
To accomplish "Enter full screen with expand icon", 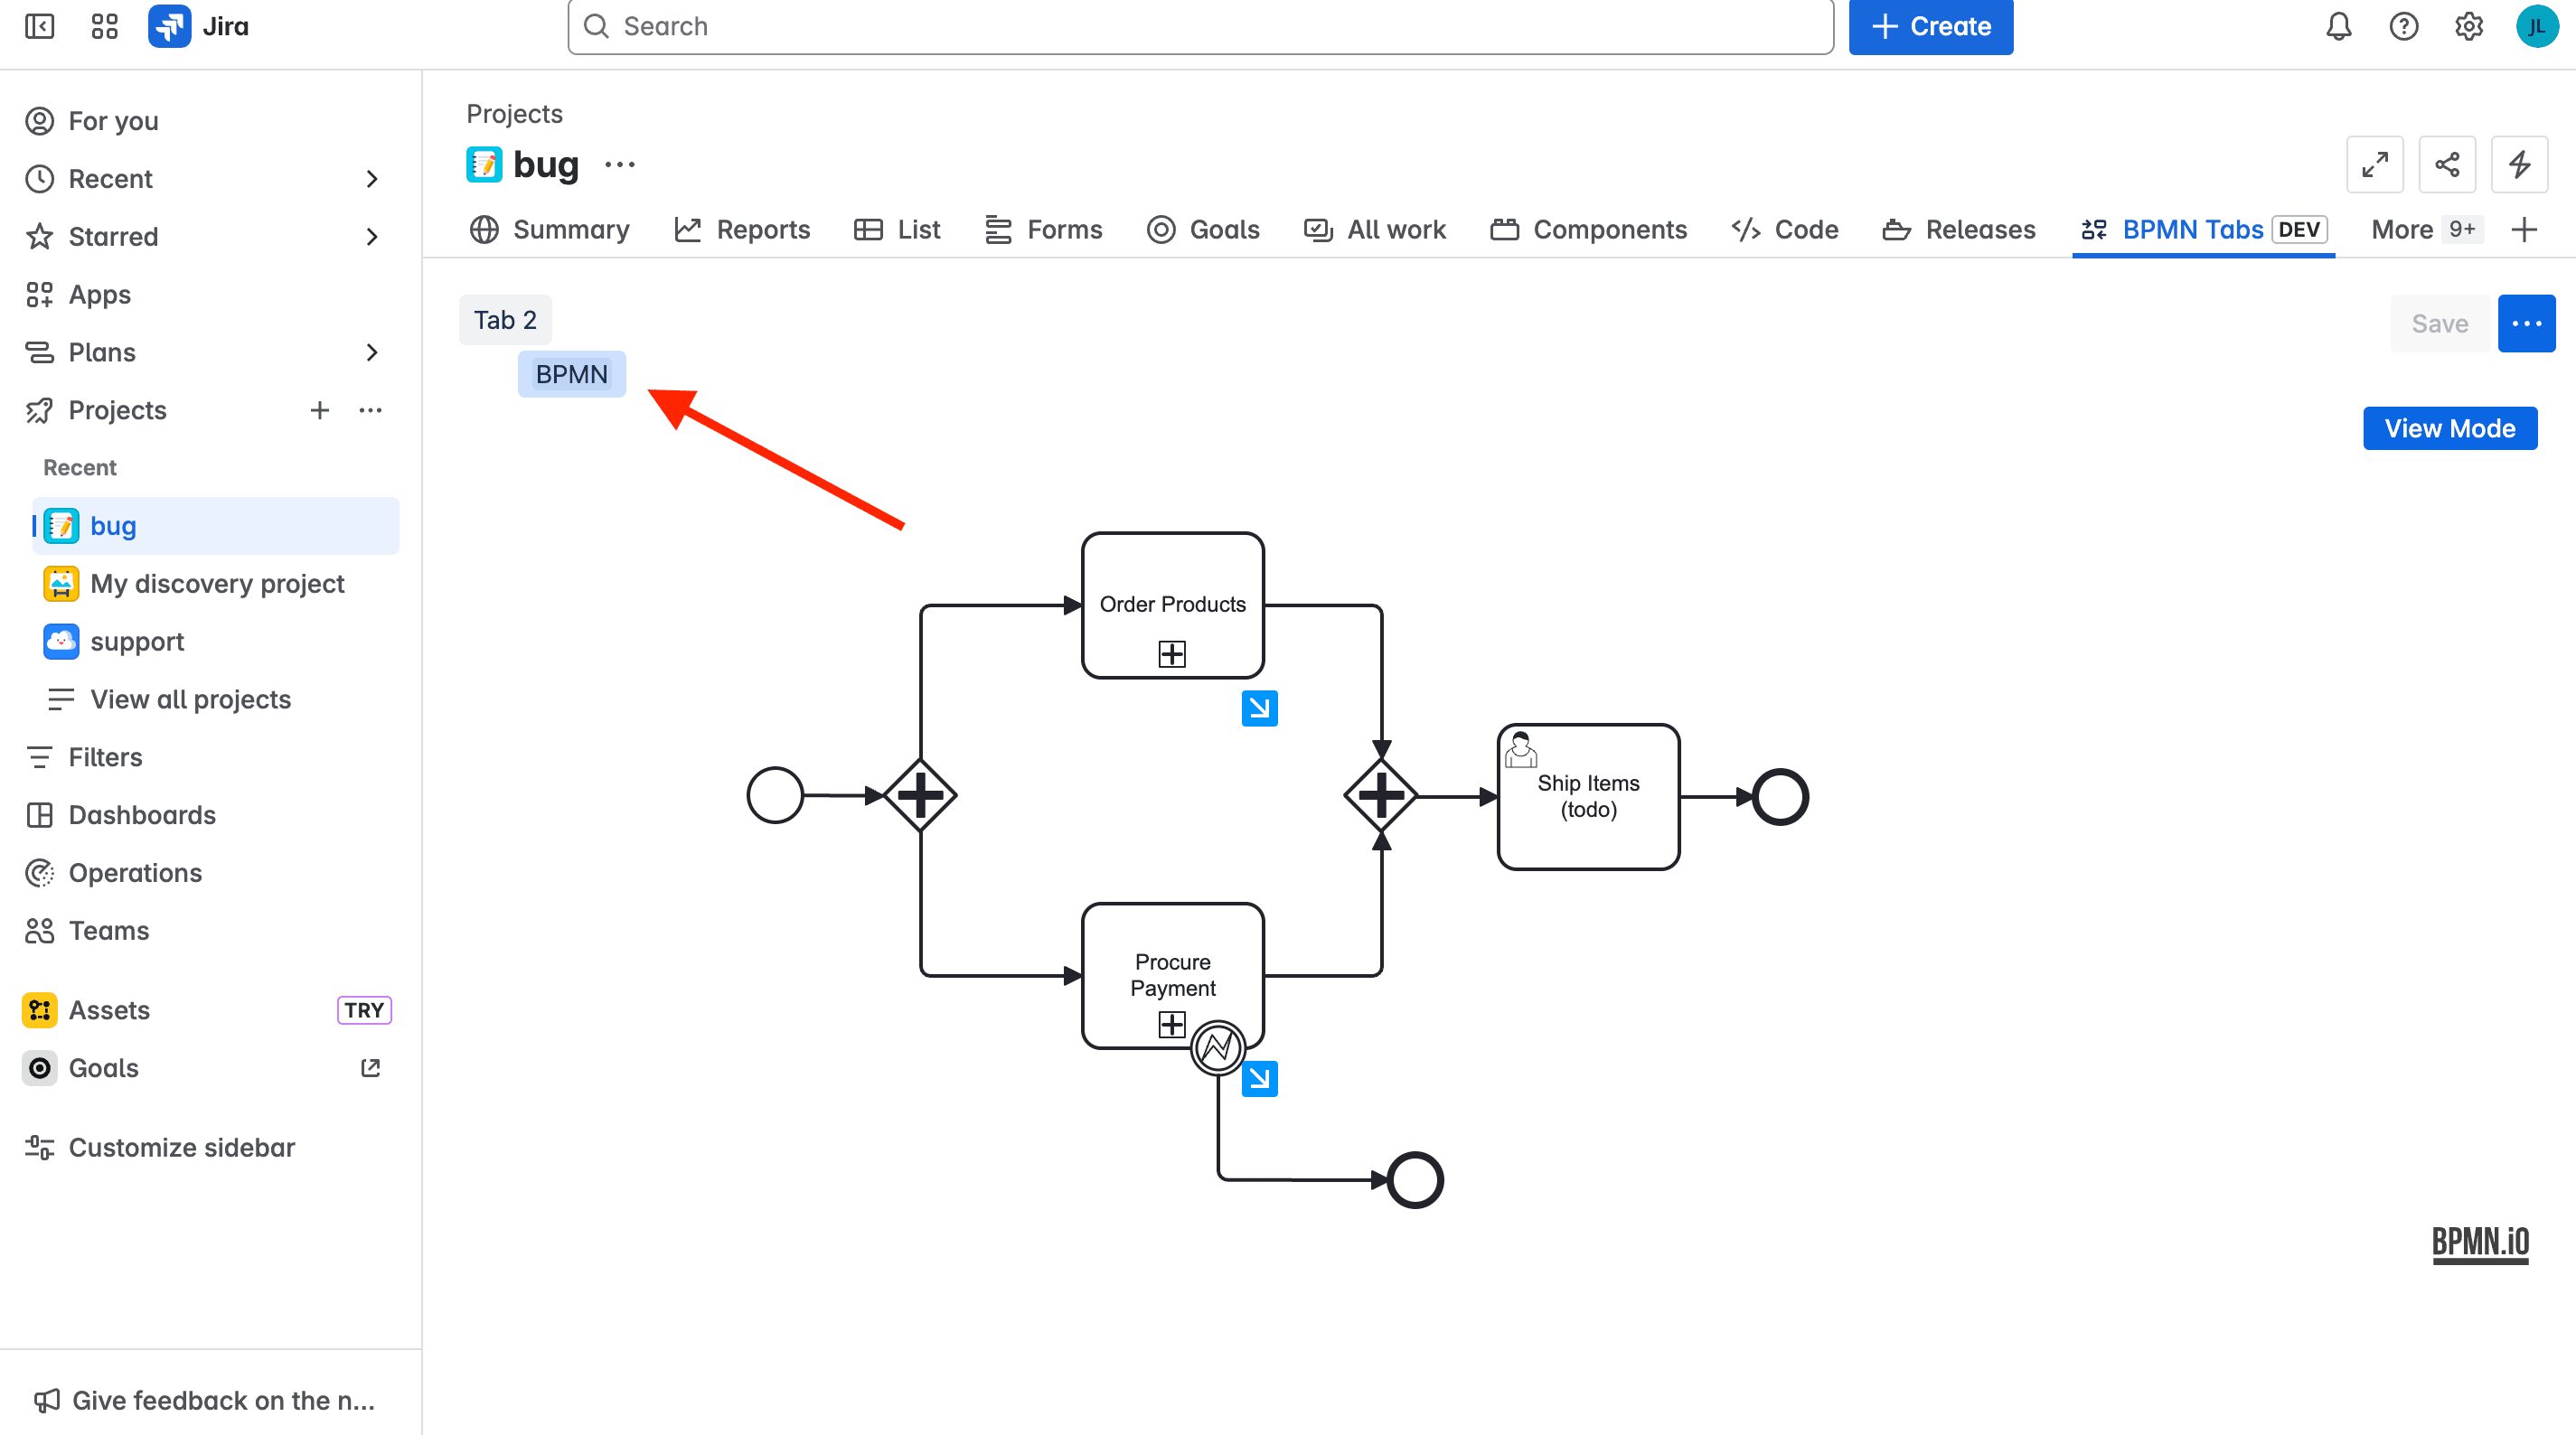I will point(2375,164).
